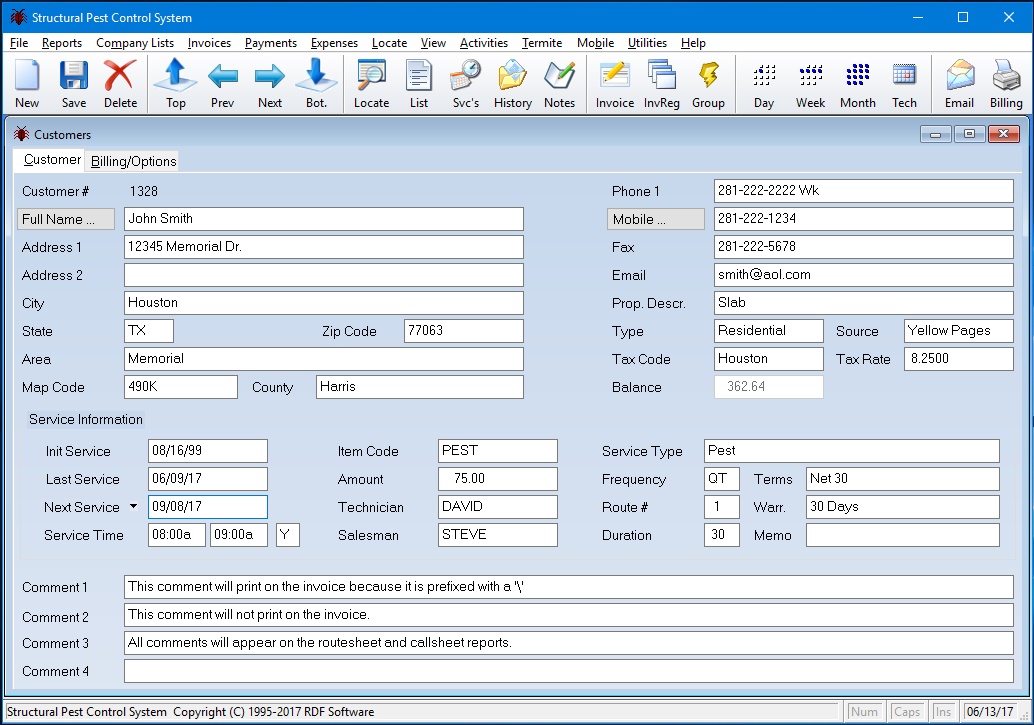Open the Svc's icon
This screenshot has width=1034, height=725.
[466, 84]
